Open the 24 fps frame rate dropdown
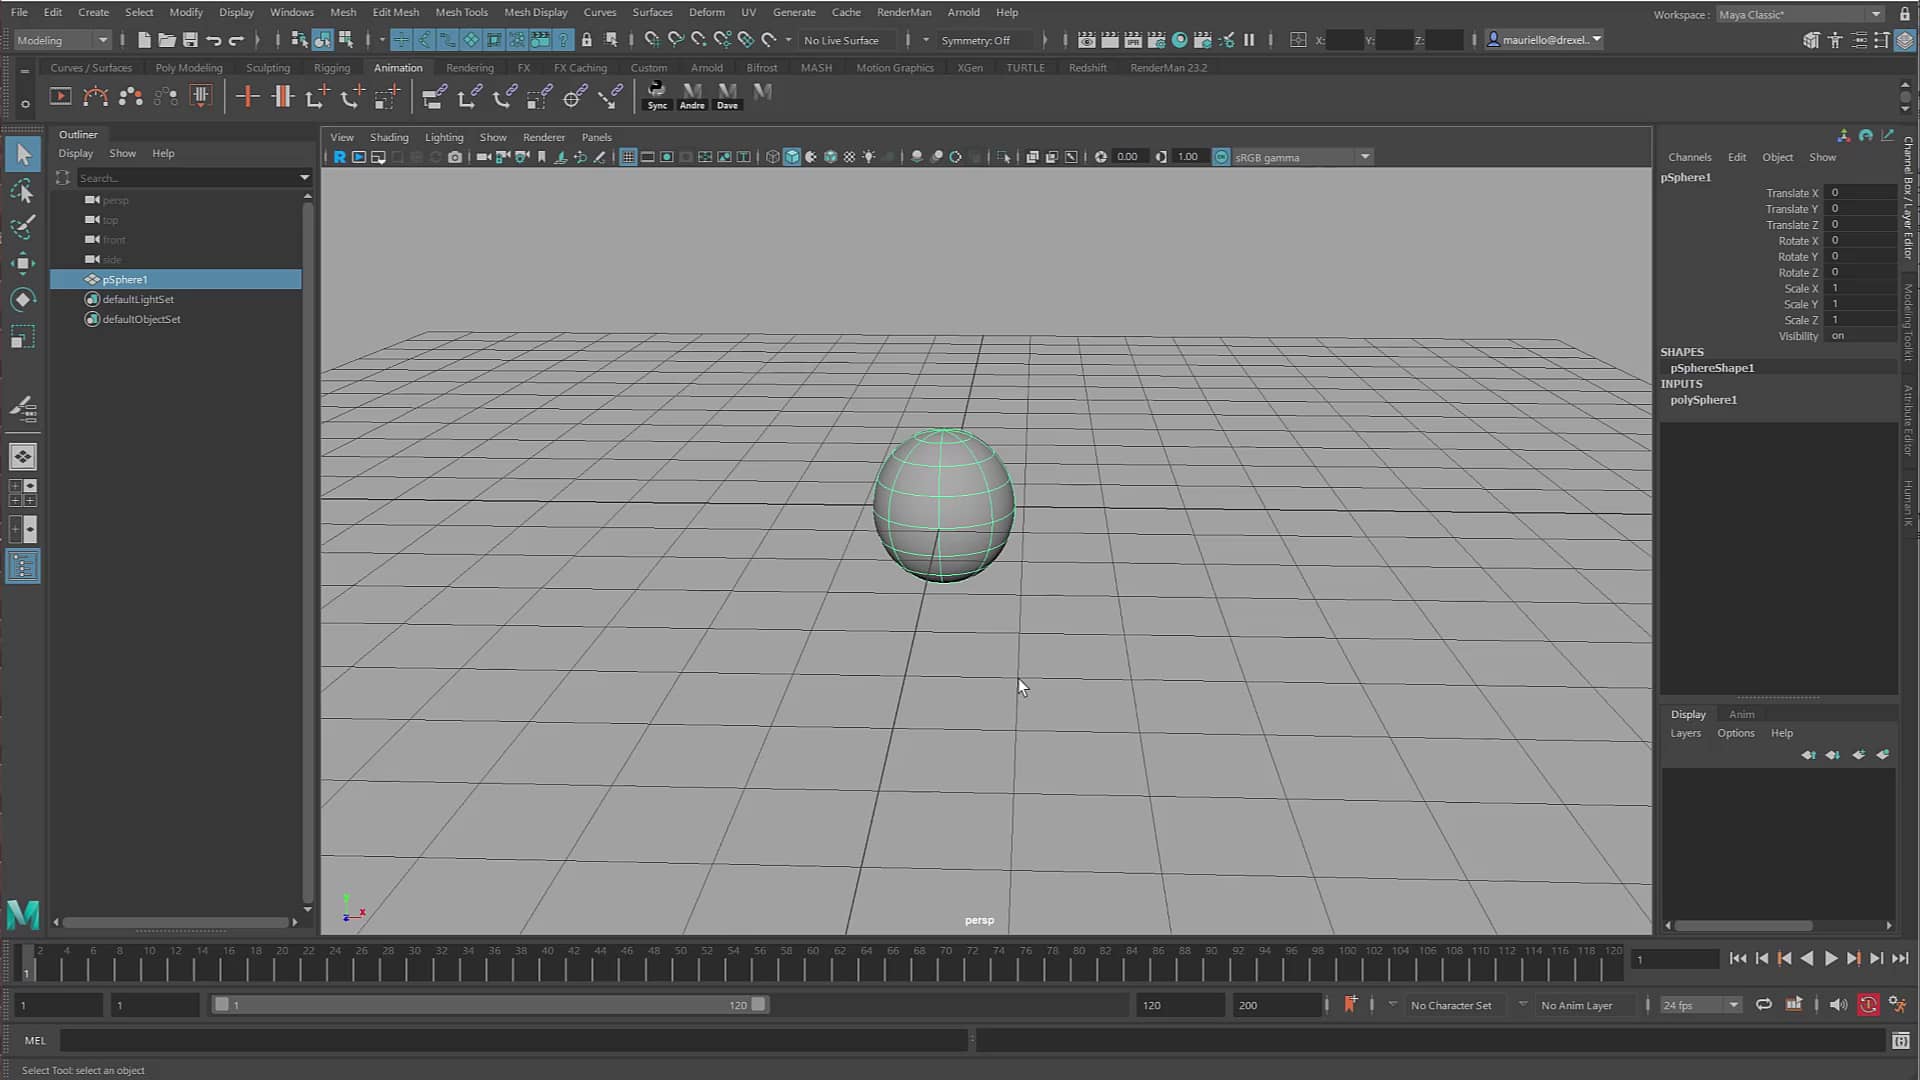 coord(1700,1005)
